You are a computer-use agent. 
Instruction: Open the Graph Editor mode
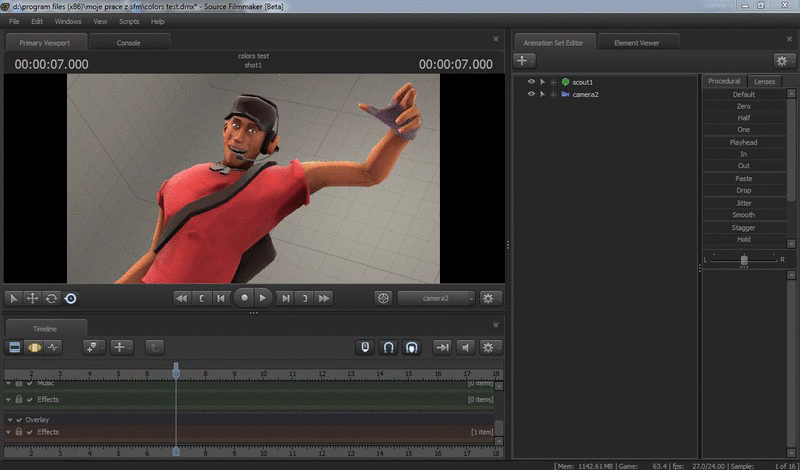(53, 347)
